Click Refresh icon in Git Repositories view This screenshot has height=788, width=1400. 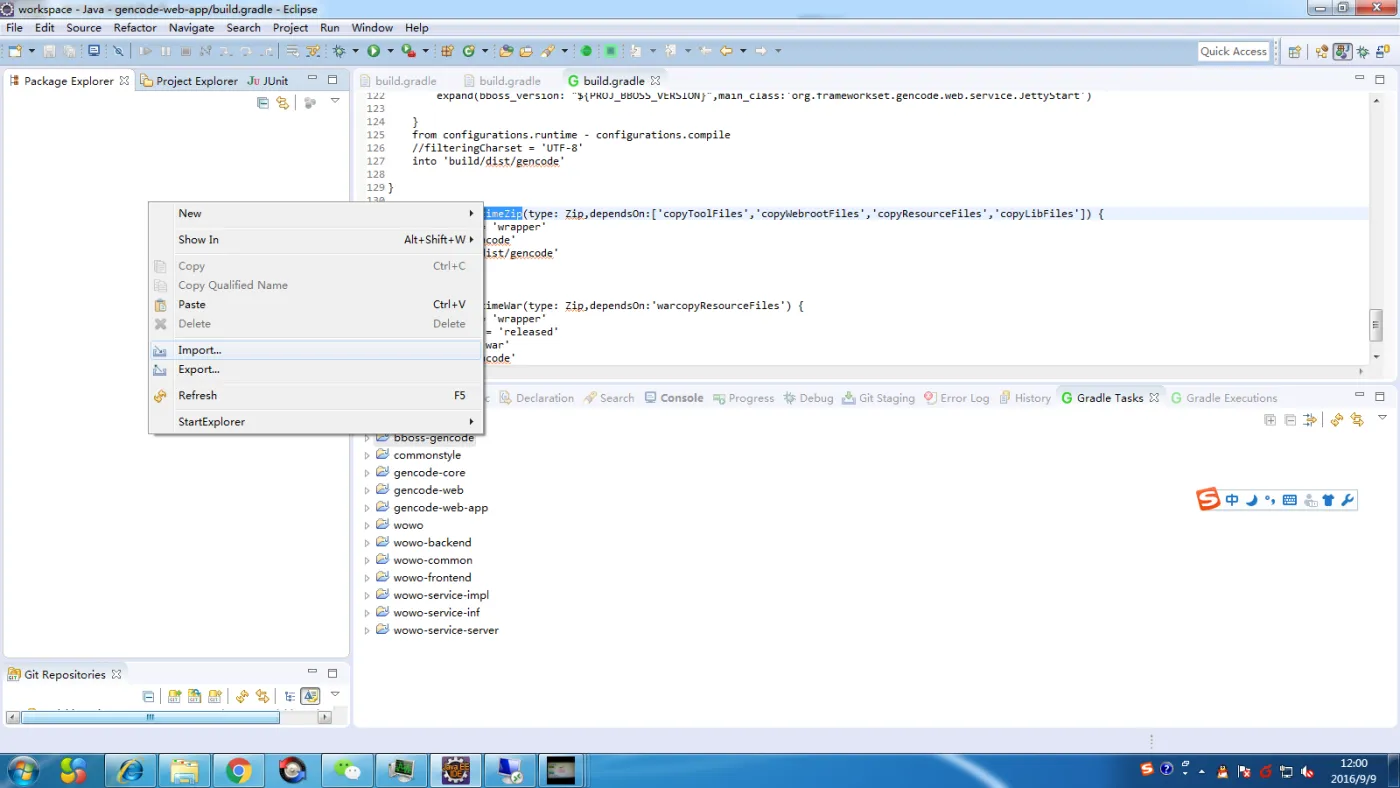242,696
